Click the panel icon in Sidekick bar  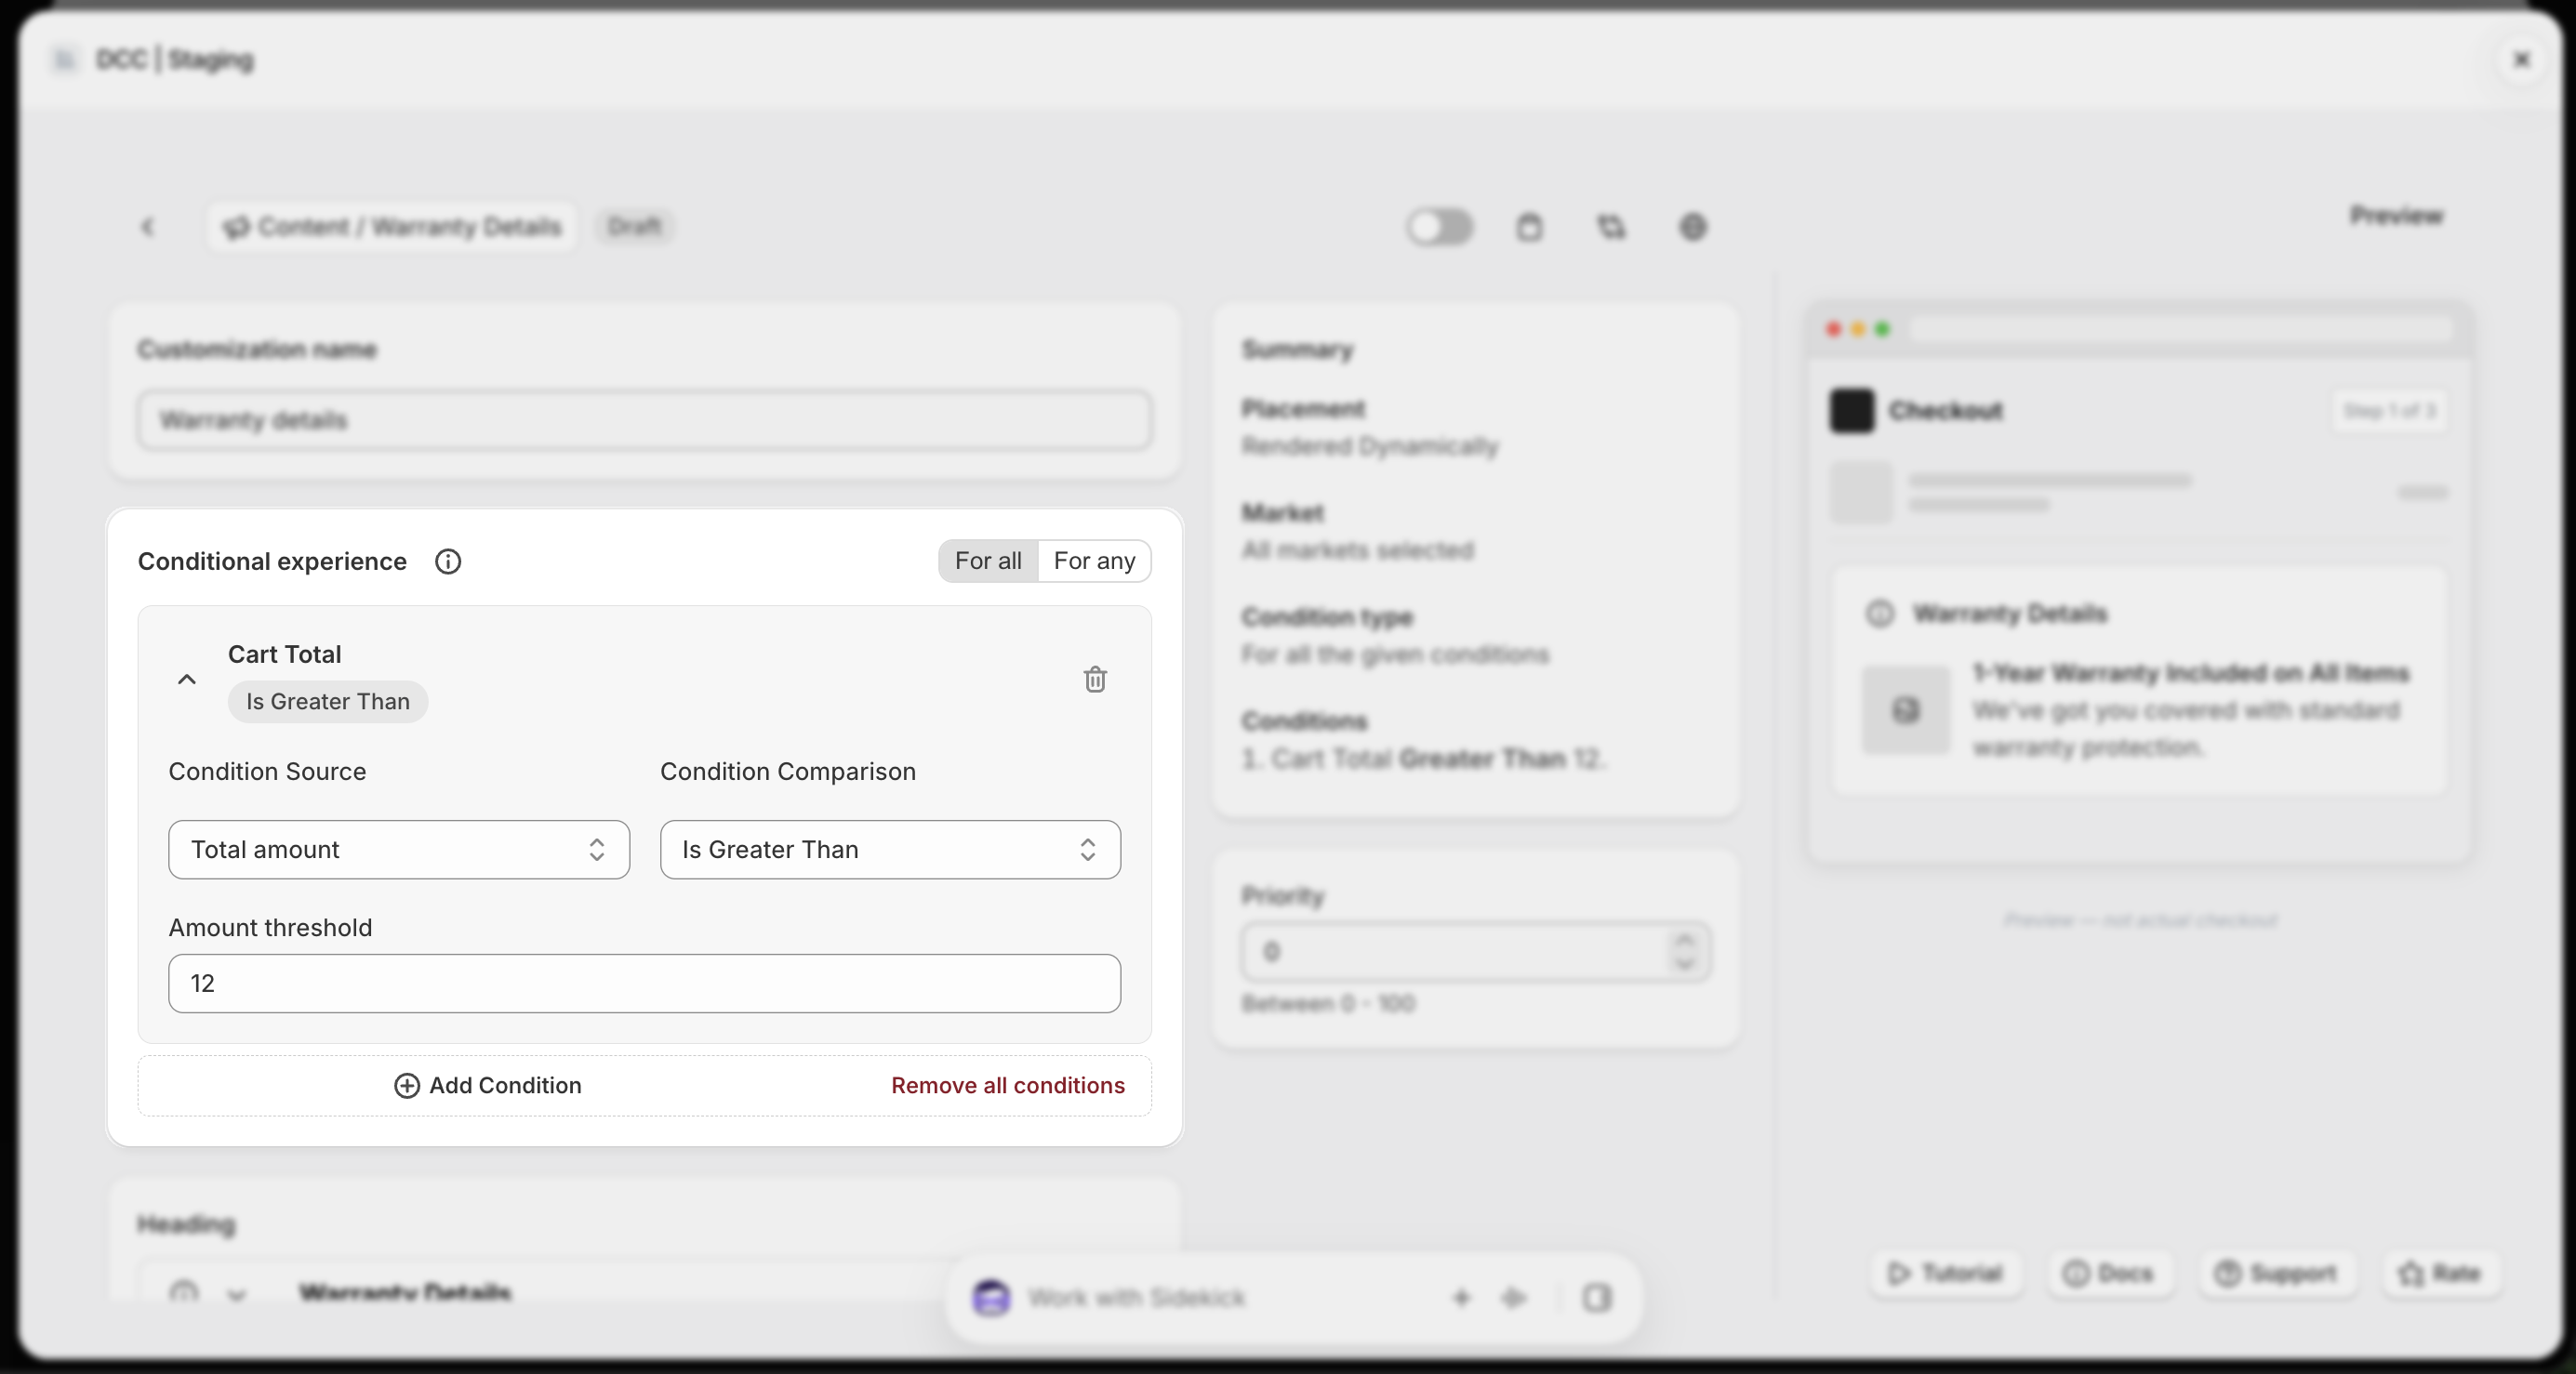coord(1597,1298)
